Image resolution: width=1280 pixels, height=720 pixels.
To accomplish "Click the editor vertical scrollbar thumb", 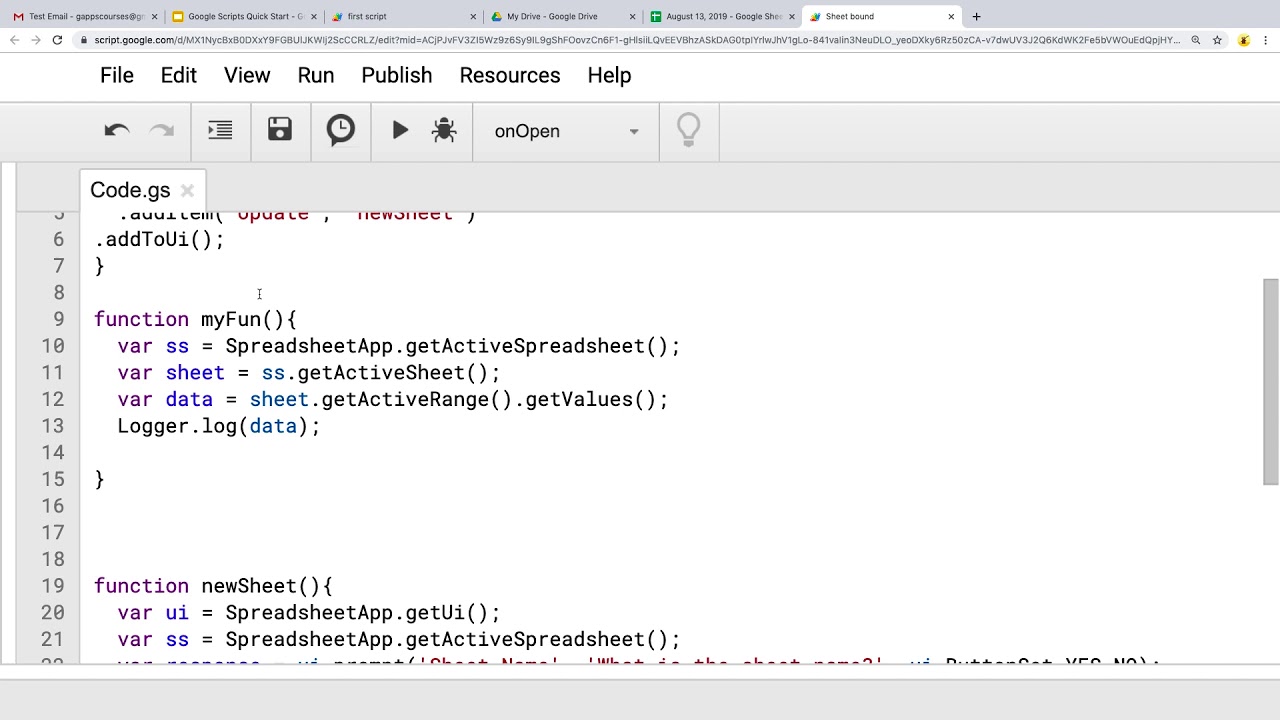I will click(x=1270, y=381).
